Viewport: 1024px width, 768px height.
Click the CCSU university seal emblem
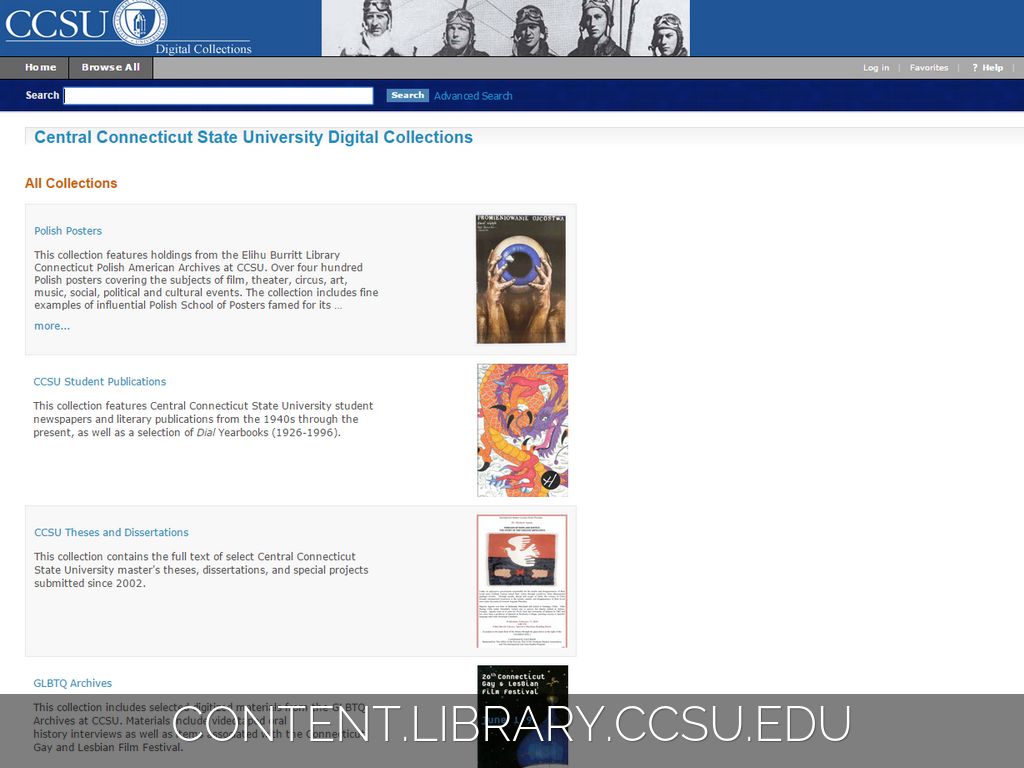click(x=140, y=22)
